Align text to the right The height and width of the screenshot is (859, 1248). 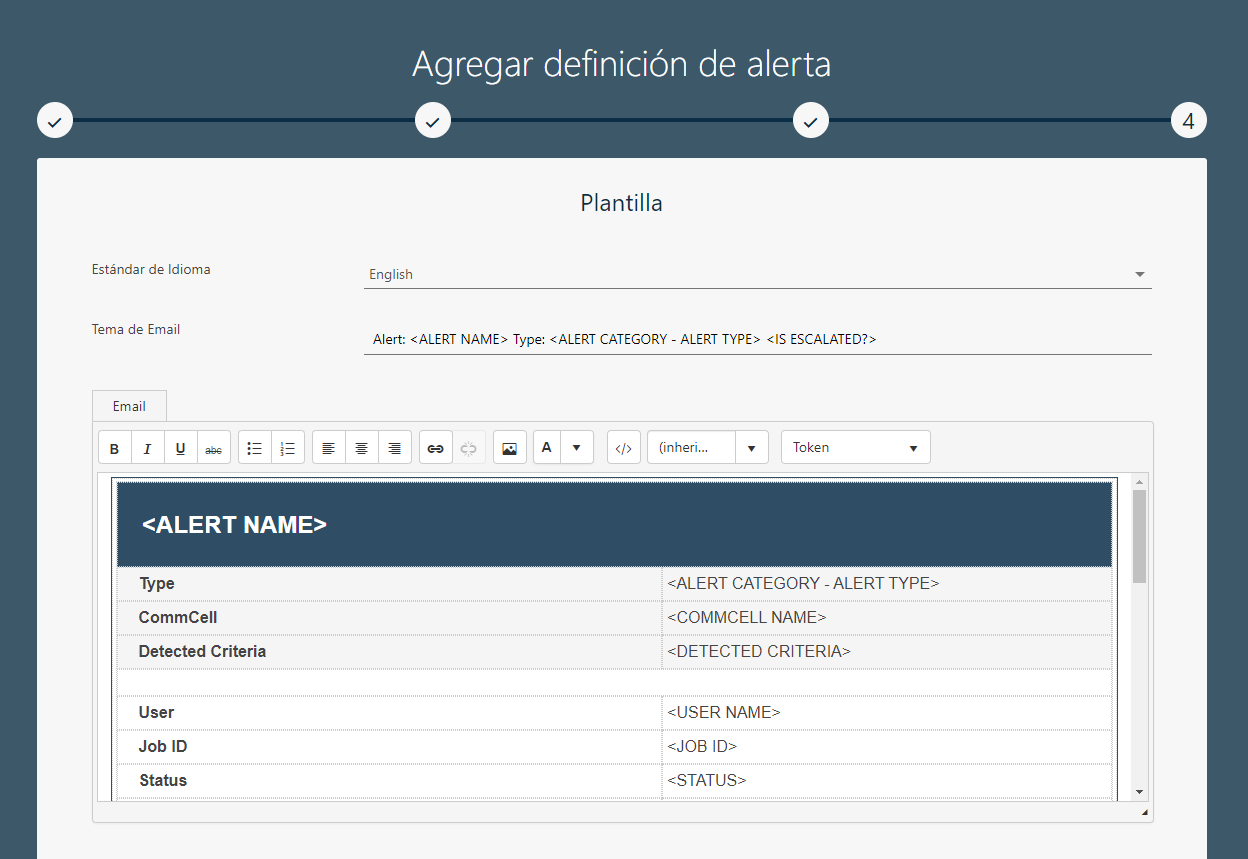pyautogui.click(x=395, y=448)
